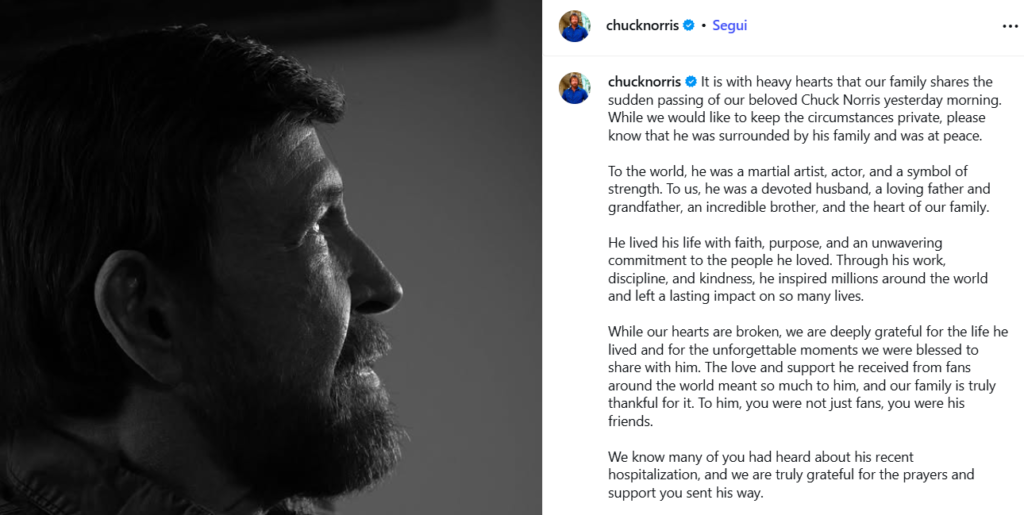This screenshot has height=515, width=1024.
Task: Open the three-dot more options menu
Action: 1010,26
